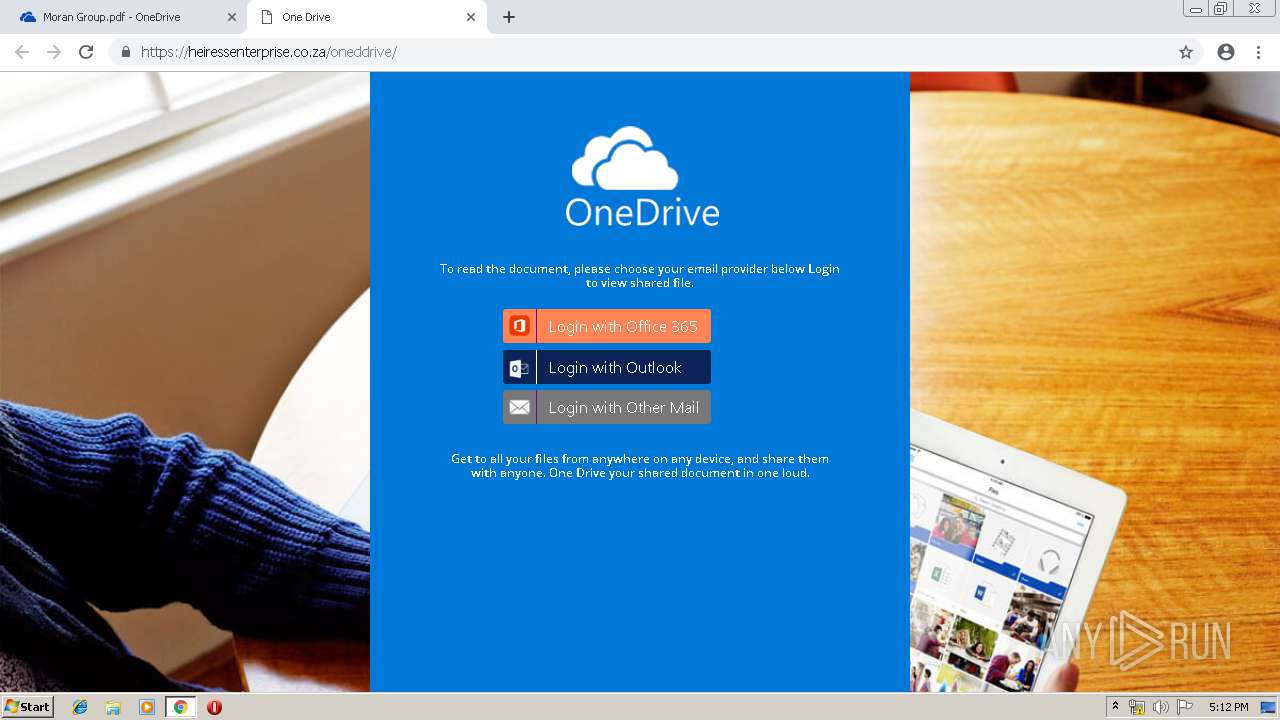Open the media player taskbar icon
Viewport: 1280px width, 720px height.
pyautogui.click(x=147, y=707)
